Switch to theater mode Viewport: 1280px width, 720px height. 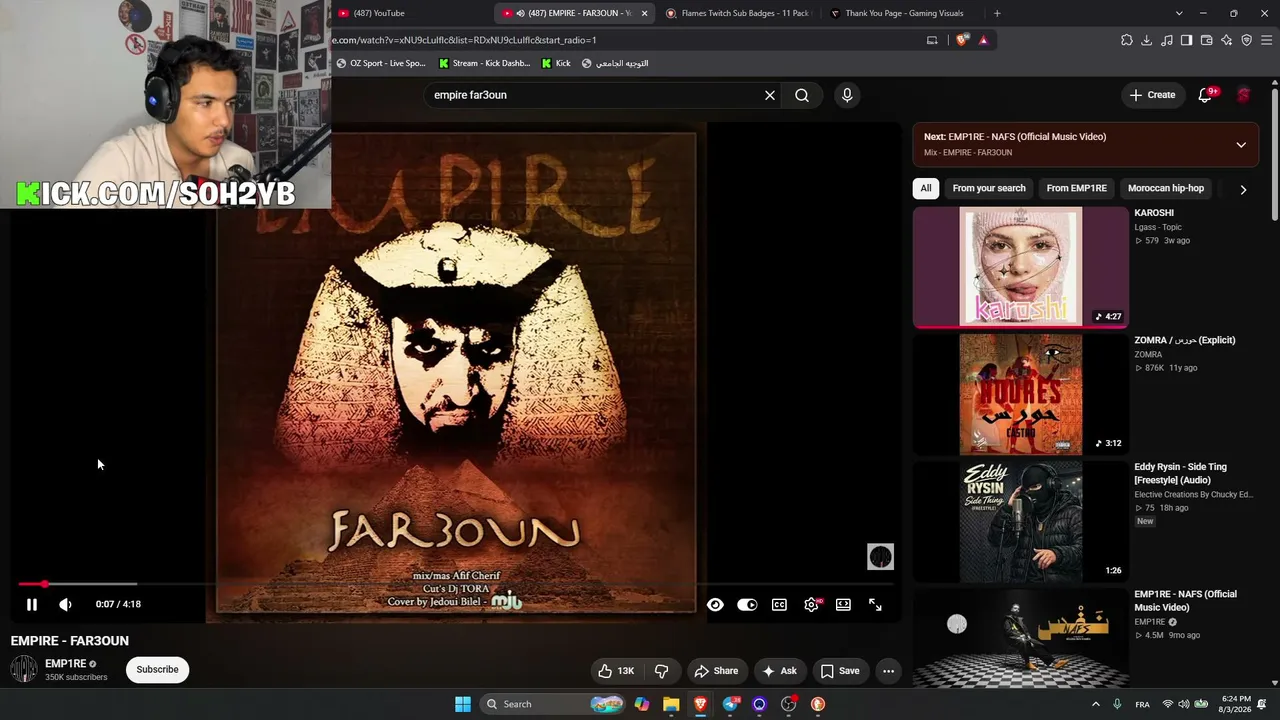pos(843,604)
